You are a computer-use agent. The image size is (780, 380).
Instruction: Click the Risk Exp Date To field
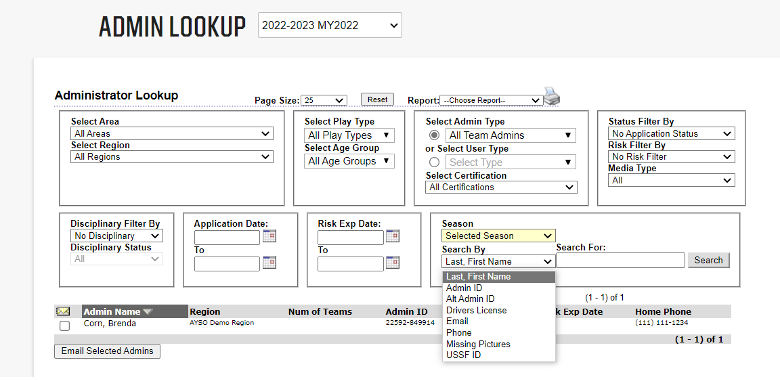[x=350, y=264]
